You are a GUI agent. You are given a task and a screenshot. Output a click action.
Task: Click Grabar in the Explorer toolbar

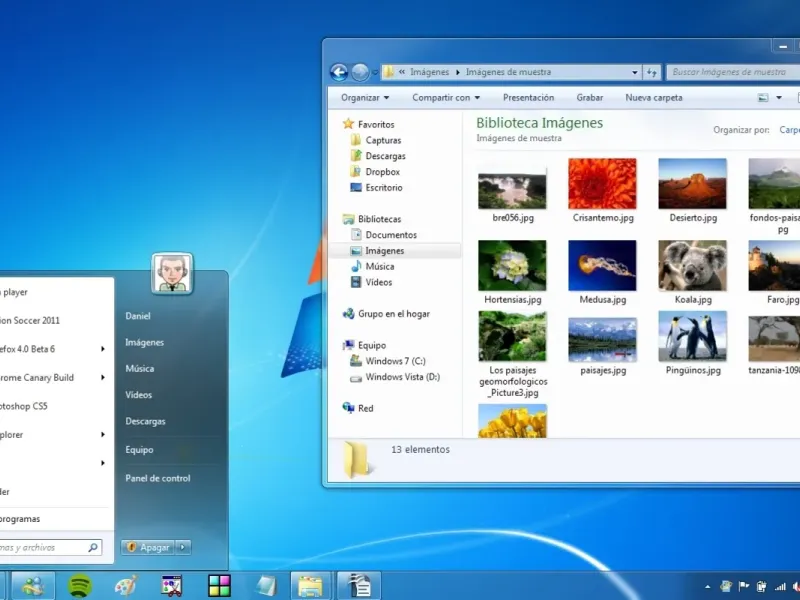[589, 97]
